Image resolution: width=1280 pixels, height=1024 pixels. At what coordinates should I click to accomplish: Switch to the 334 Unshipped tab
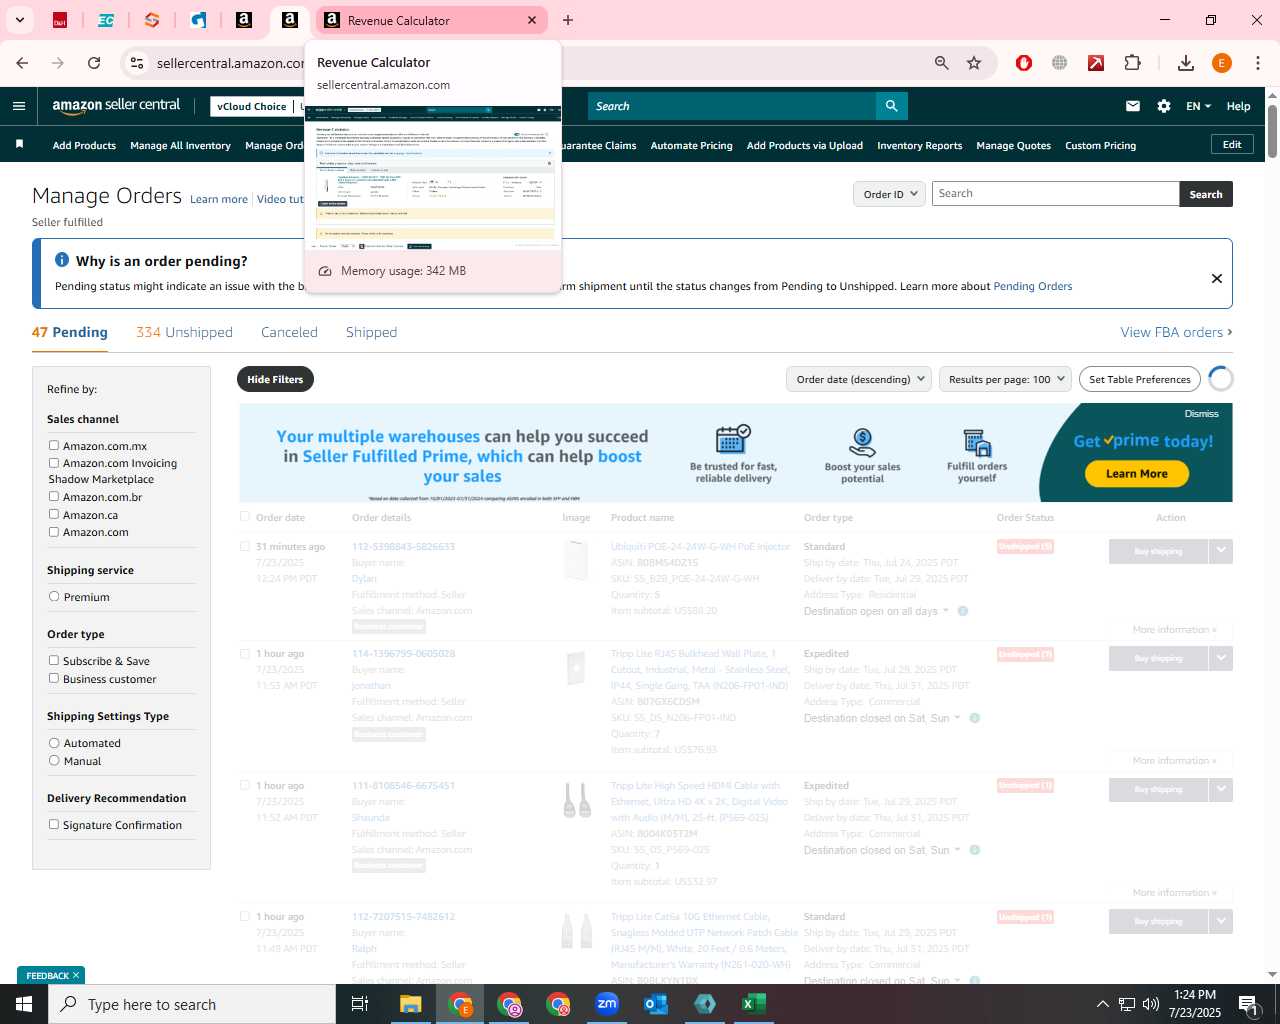pyautogui.click(x=184, y=332)
